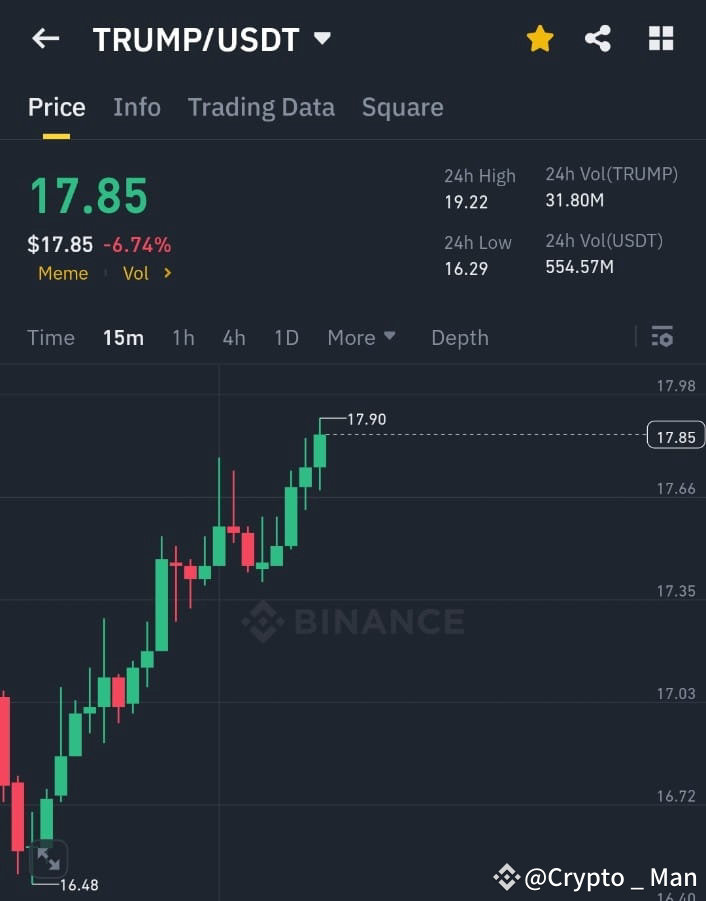Click the 17.85 current price marker
This screenshot has width=706, height=901.
(675, 435)
